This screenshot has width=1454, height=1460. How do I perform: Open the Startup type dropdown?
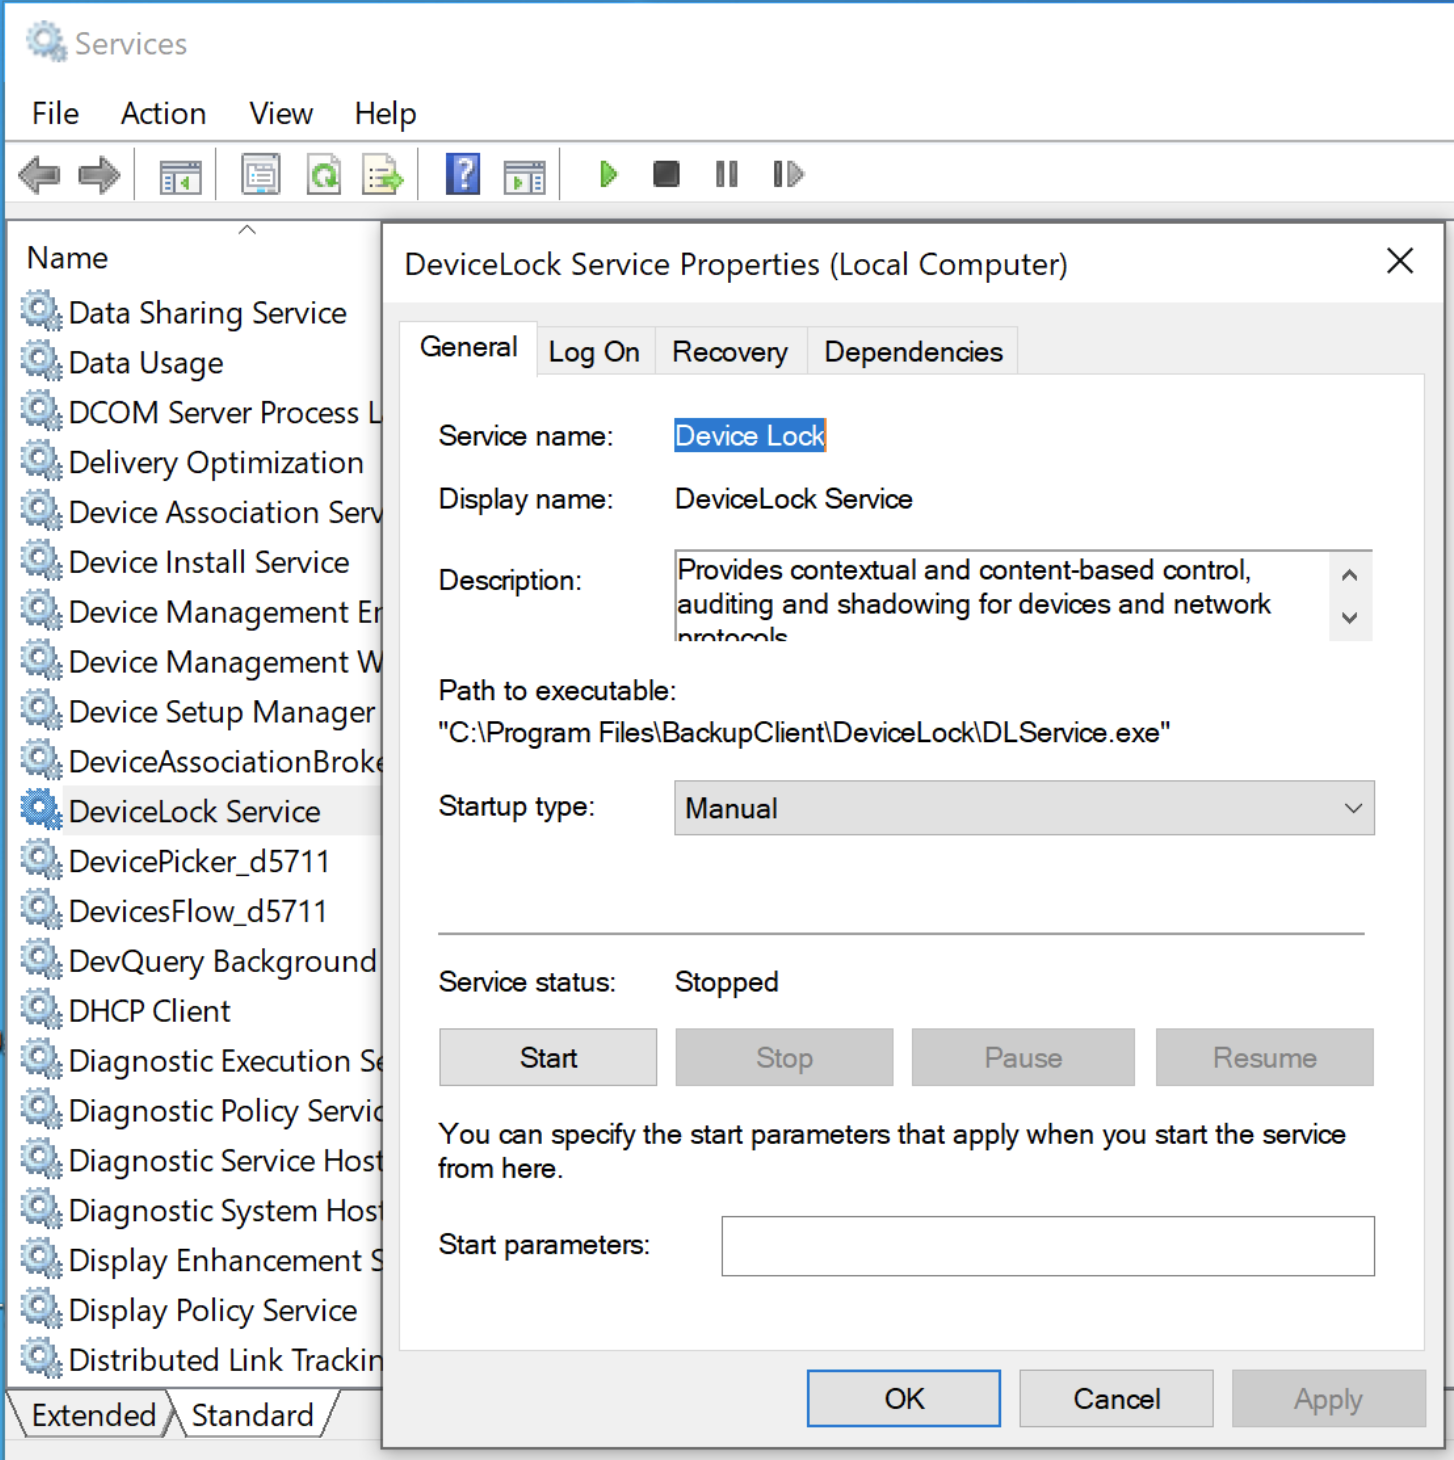(x=1024, y=808)
